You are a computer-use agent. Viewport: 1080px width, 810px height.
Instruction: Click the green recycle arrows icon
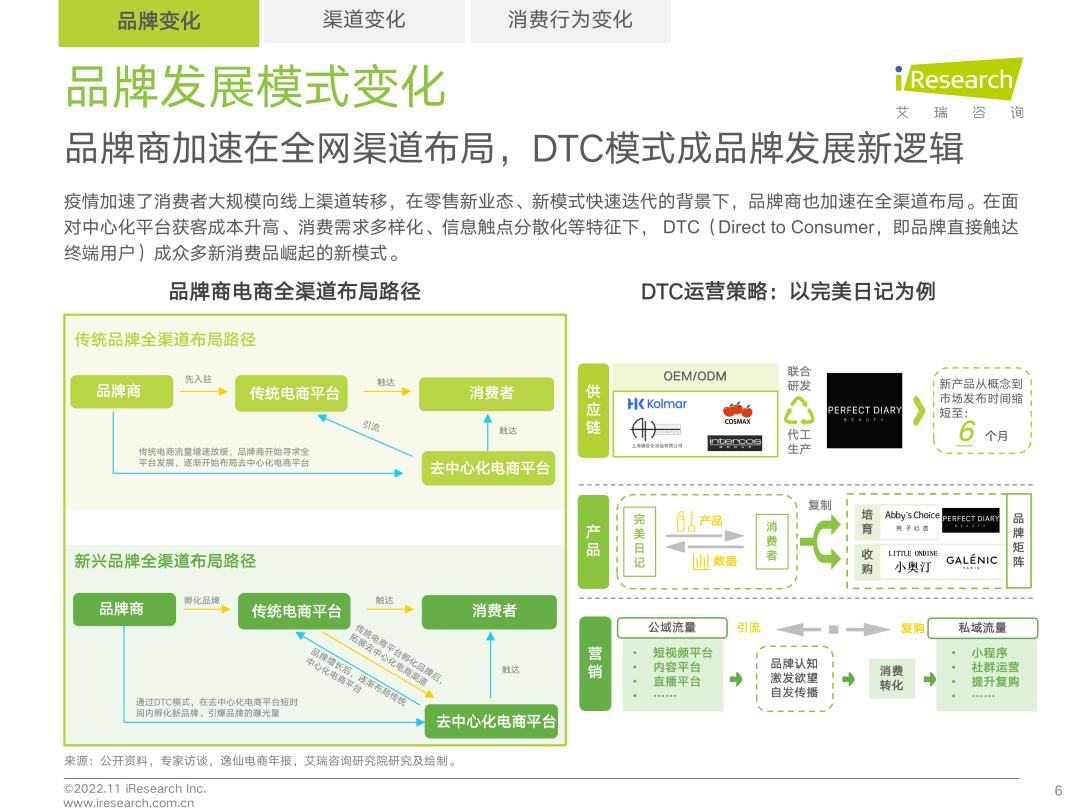pyautogui.click(x=799, y=412)
